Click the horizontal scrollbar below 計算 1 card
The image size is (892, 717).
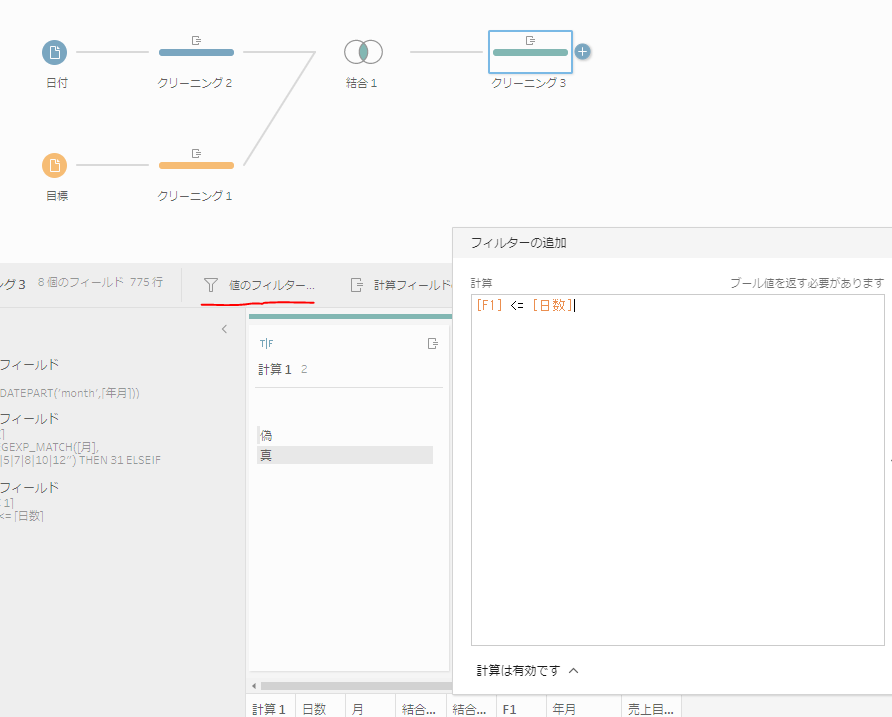click(x=350, y=685)
